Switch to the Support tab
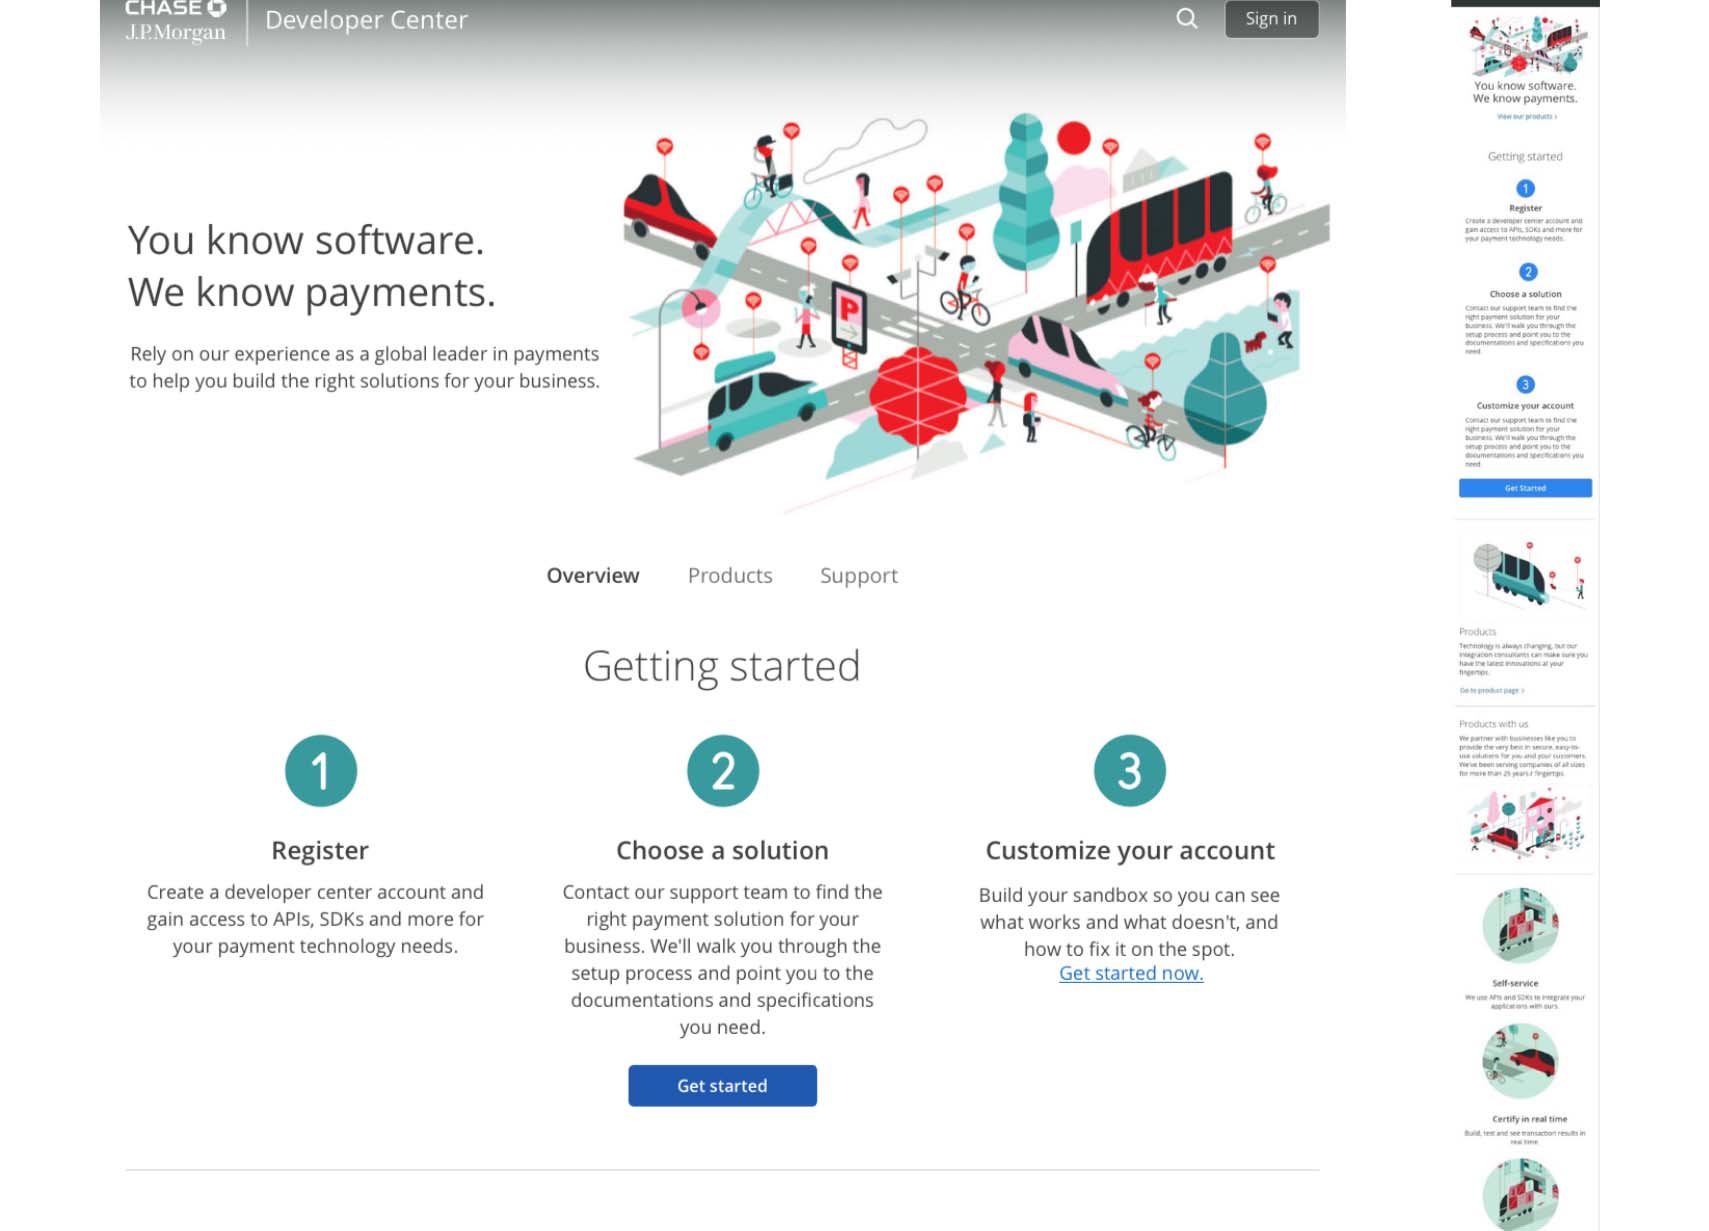Viewport: 1709px width, 1231px height. tap(859, 576)
